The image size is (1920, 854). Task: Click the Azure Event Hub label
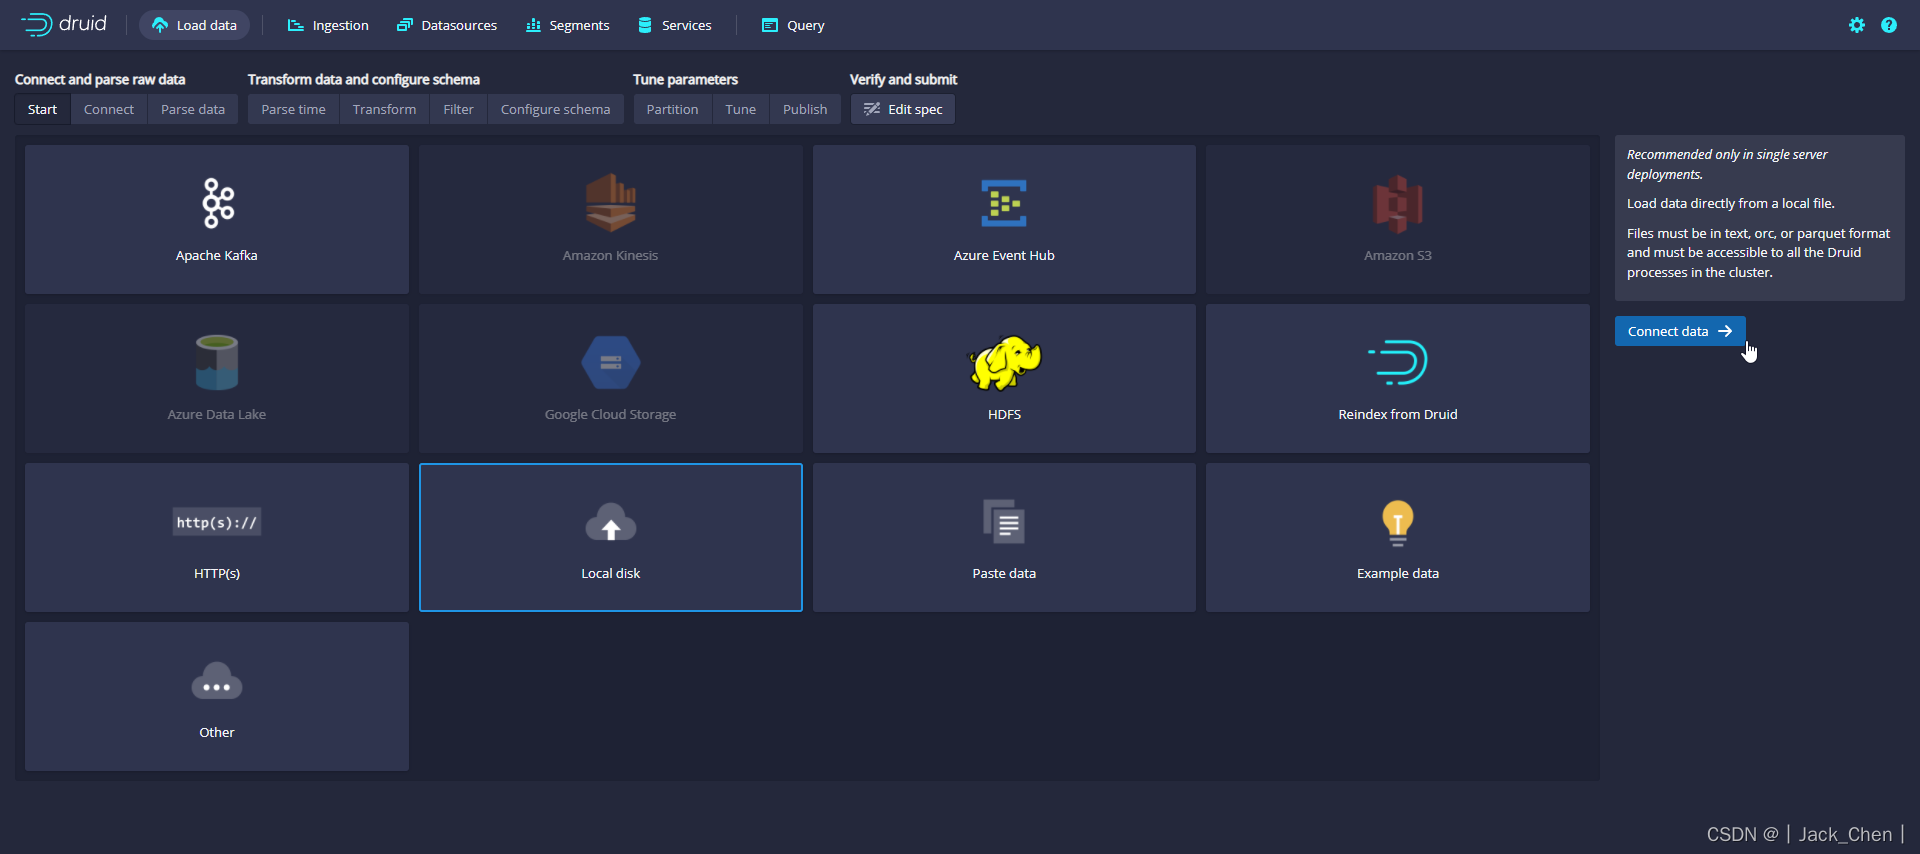tap(1004, 256)
